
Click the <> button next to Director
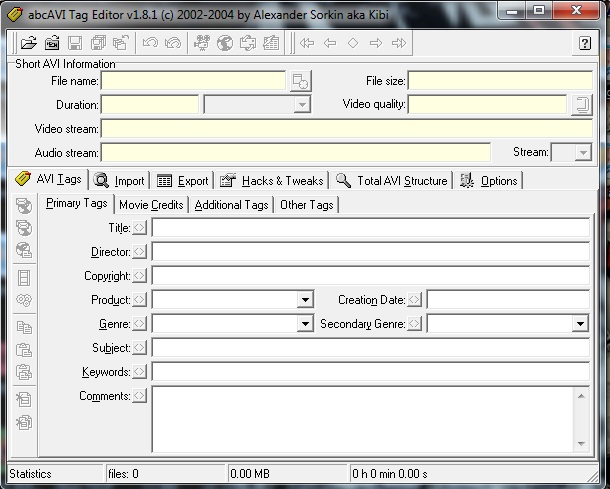139,252
